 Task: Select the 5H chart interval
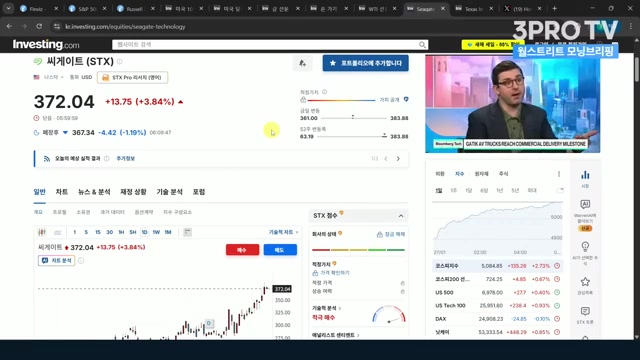133,232
